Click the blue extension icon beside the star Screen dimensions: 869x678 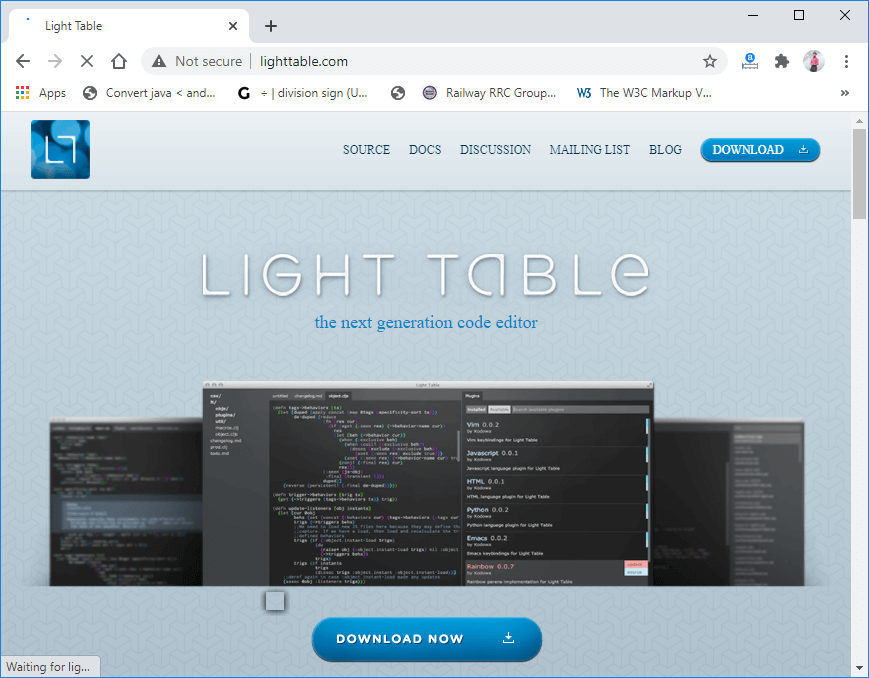click(749, 61)
